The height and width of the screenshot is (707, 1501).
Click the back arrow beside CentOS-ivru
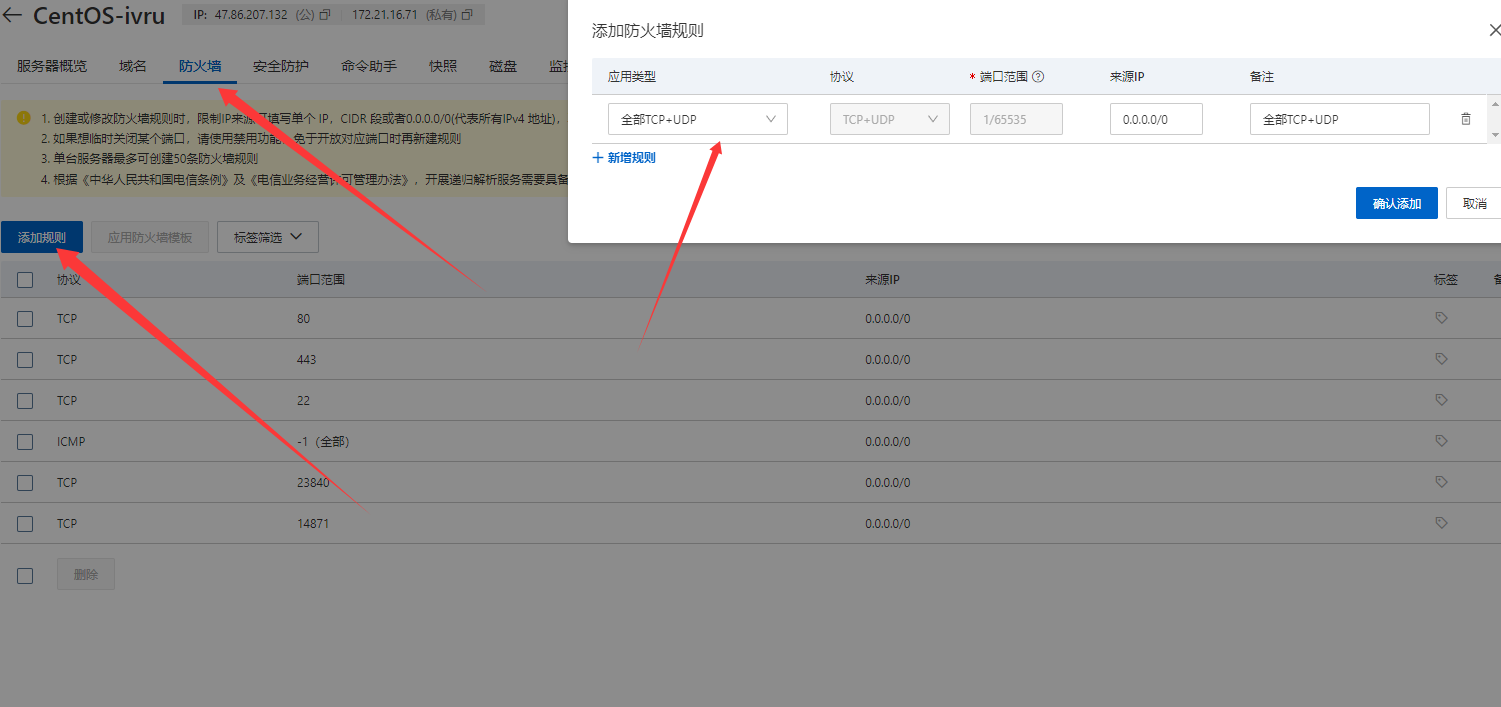(12, 15)
